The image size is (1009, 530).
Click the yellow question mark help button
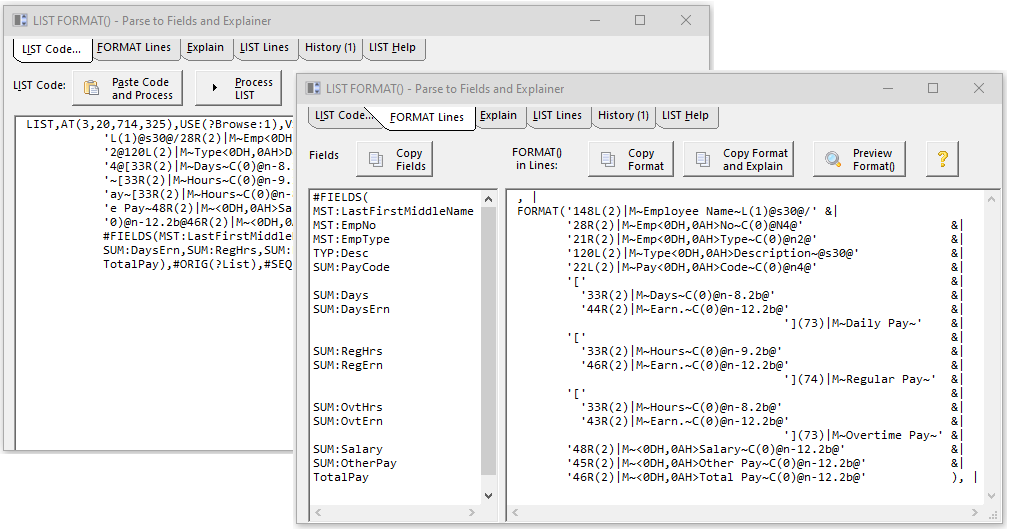point(942,160)
